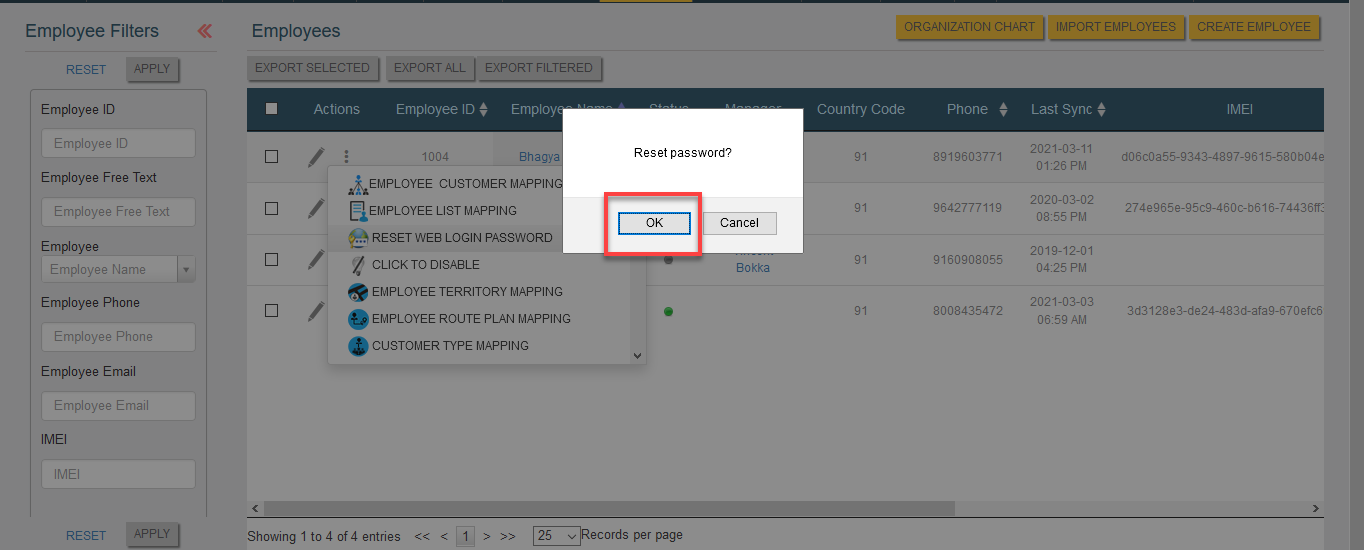The width and height of the screenshot is (1364, 550).
Task: Focus the Employee Phone filter field
Action: click(x=118, y=337)
